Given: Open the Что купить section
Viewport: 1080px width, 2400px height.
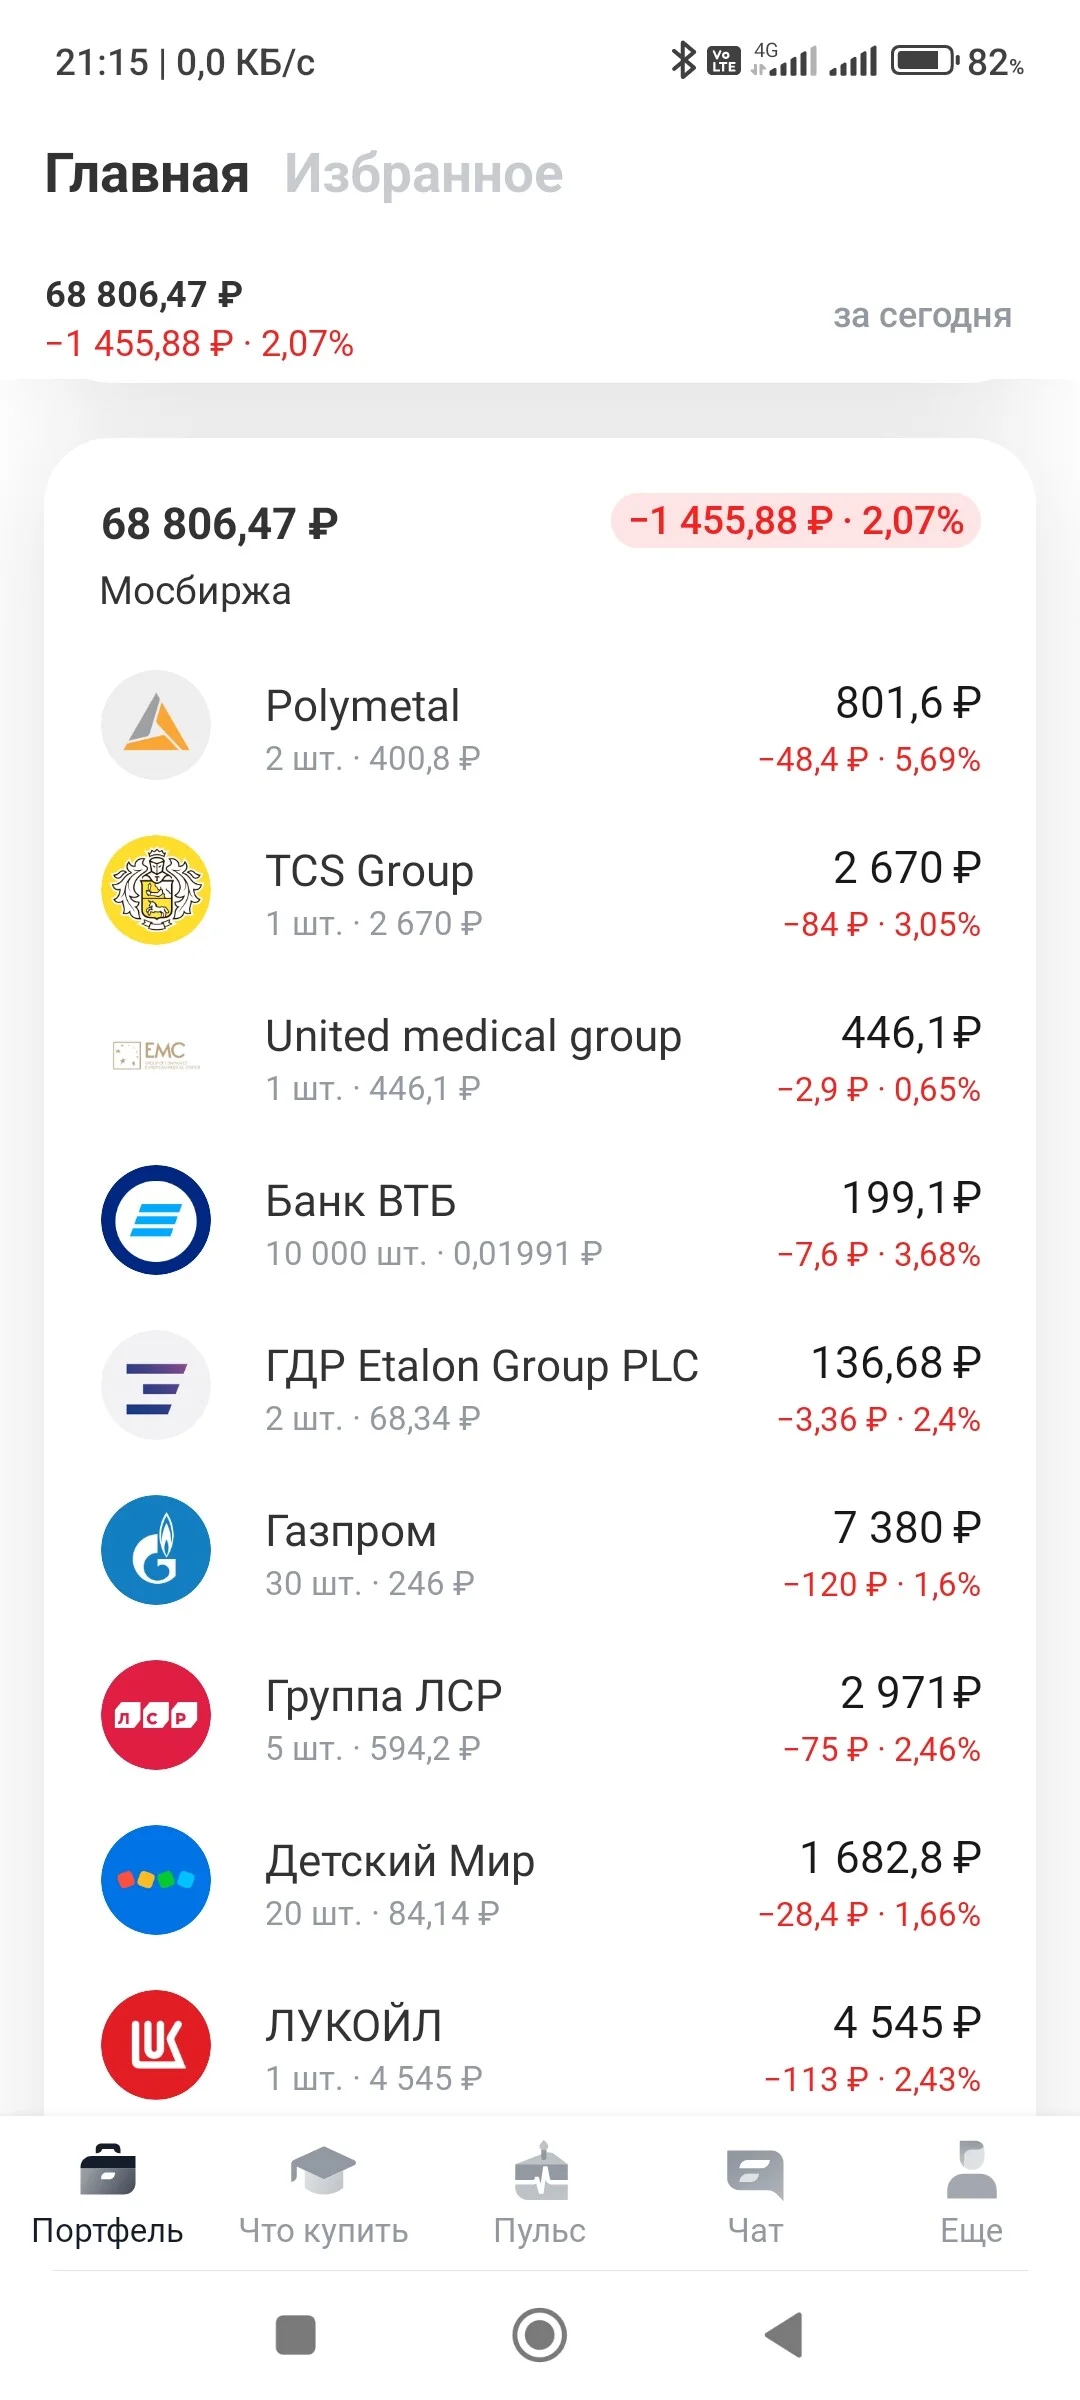Looking at the screenshot, I should click(323, 2194).
